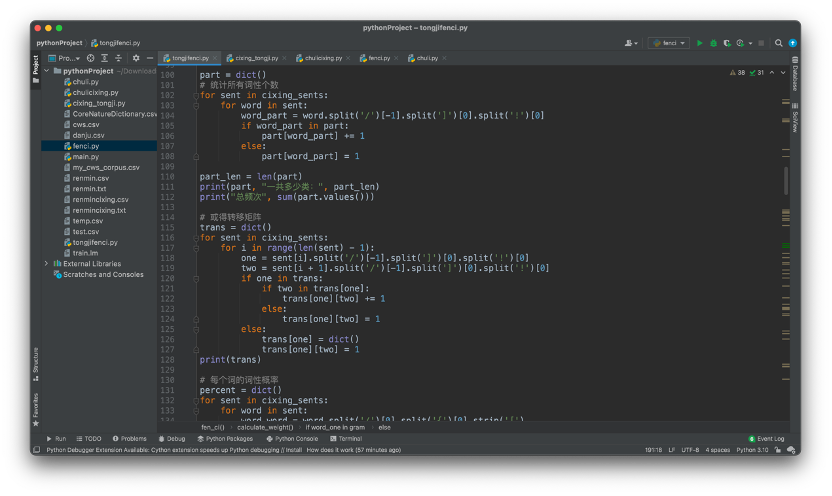Open the Python Packages tool window
The width and height of the screenshot is (832, 496).
tap(226, 439)
